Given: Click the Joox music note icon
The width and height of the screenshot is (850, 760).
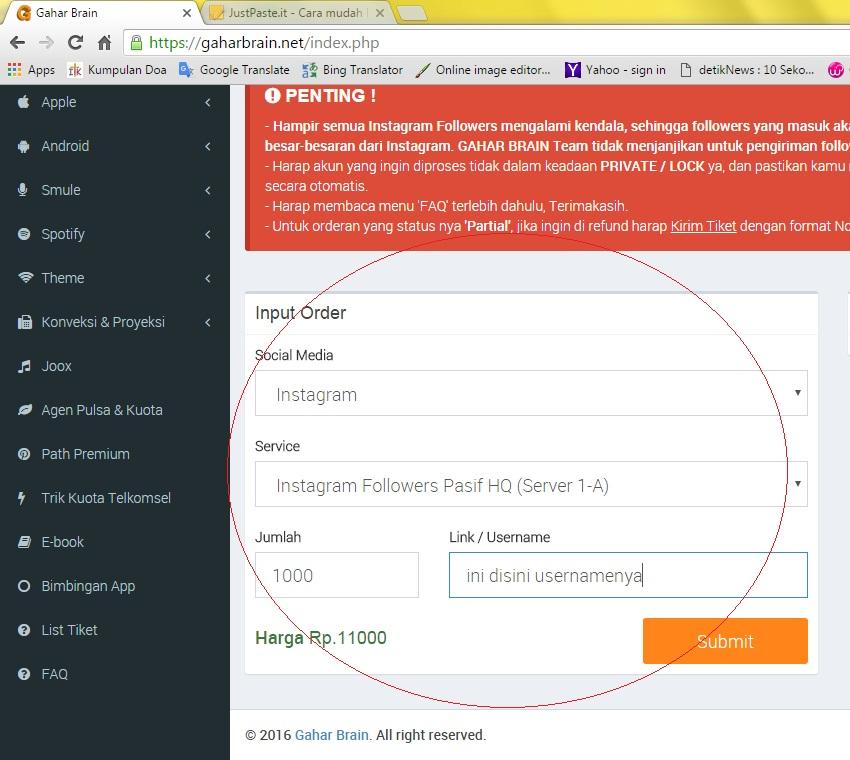Looking at the screenshot, I should (x=24, y=366).
